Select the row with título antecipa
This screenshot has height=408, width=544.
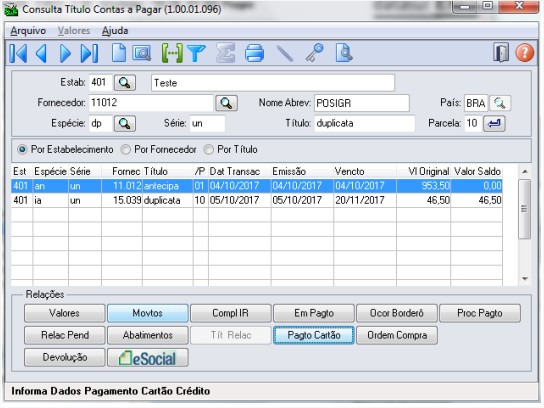(x=257, y=186)
